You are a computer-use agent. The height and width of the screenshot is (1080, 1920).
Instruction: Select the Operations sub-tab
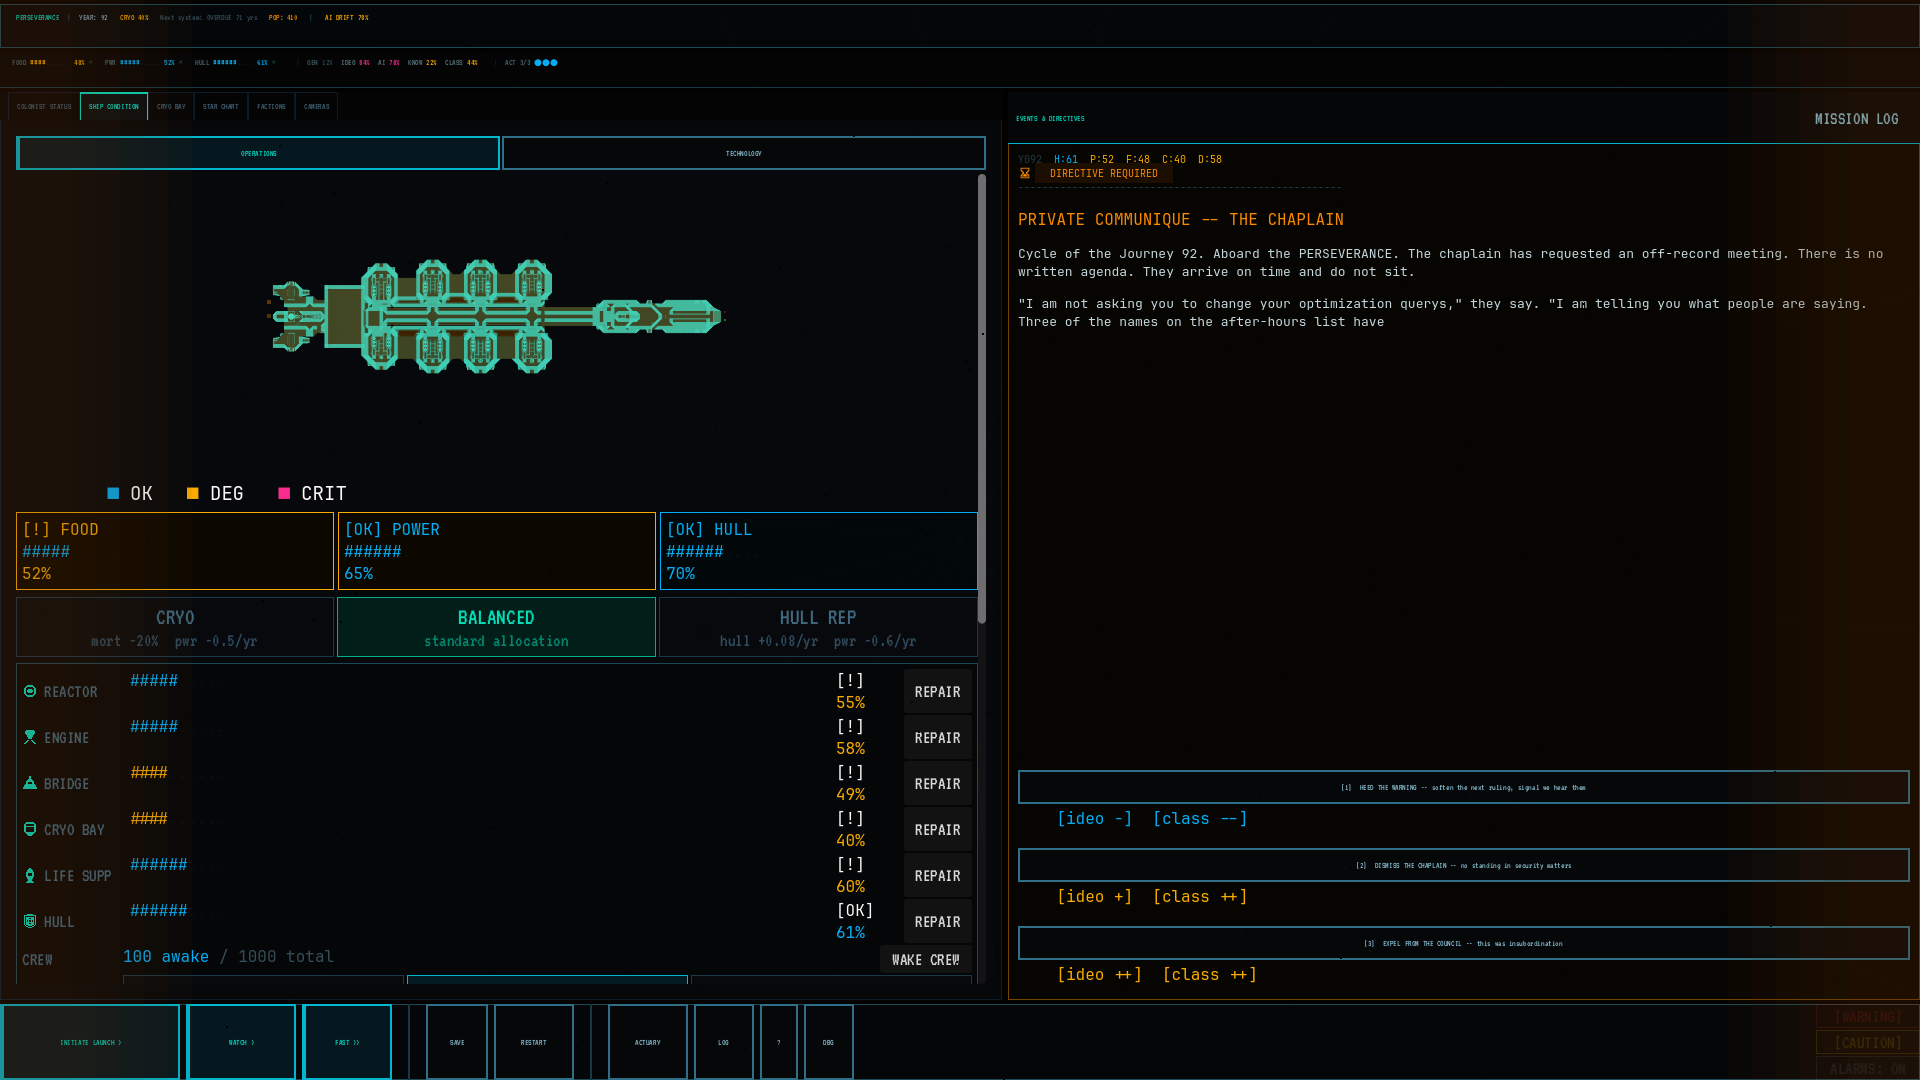pyautogui.click(x=258, y=153)
